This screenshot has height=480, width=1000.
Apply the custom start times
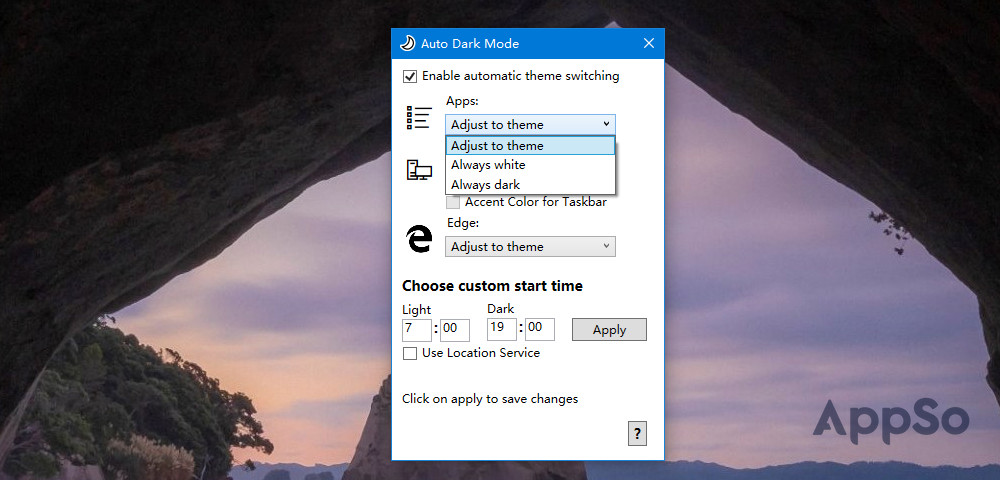coord(609,330)
